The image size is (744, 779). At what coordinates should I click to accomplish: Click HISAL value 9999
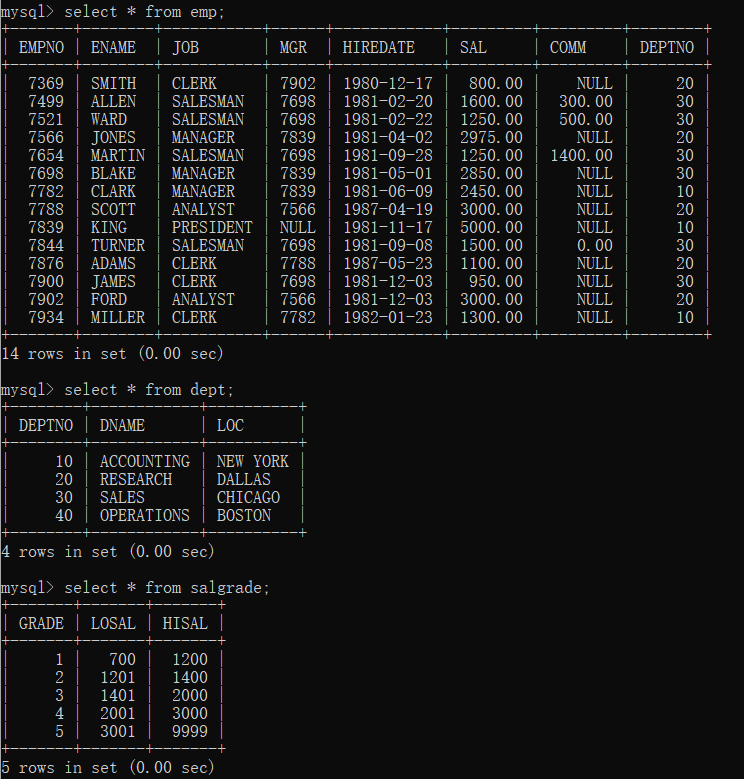[x=190, y=731]
